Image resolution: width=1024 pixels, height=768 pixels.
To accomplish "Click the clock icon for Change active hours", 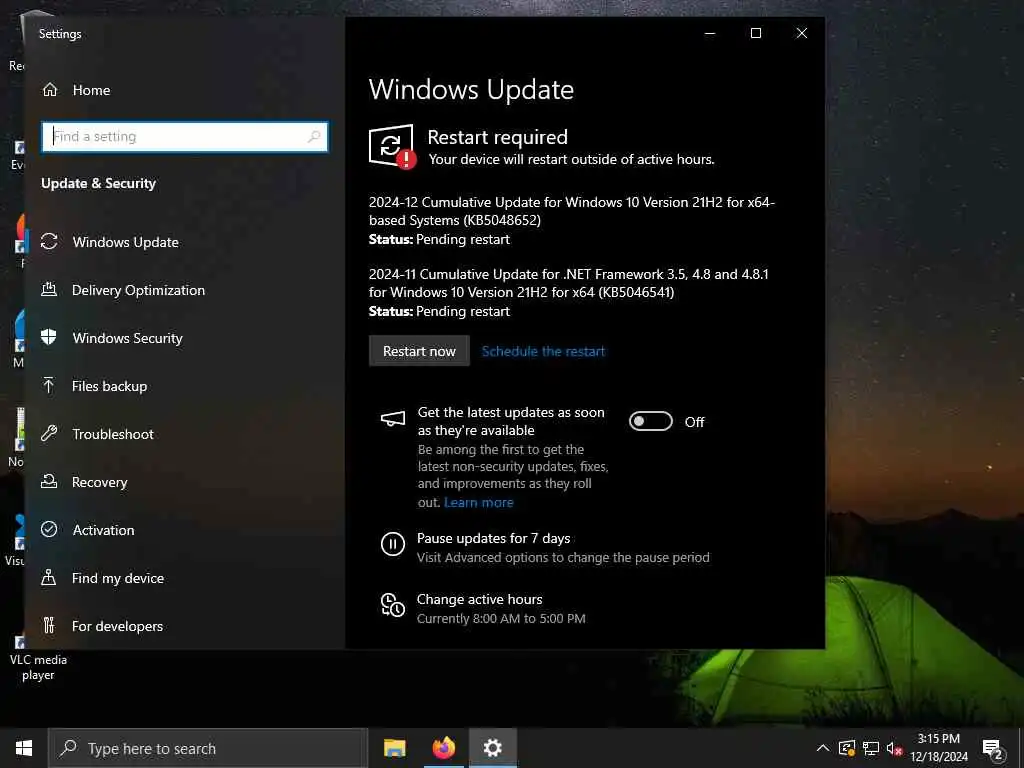I will tap(392, 605).
